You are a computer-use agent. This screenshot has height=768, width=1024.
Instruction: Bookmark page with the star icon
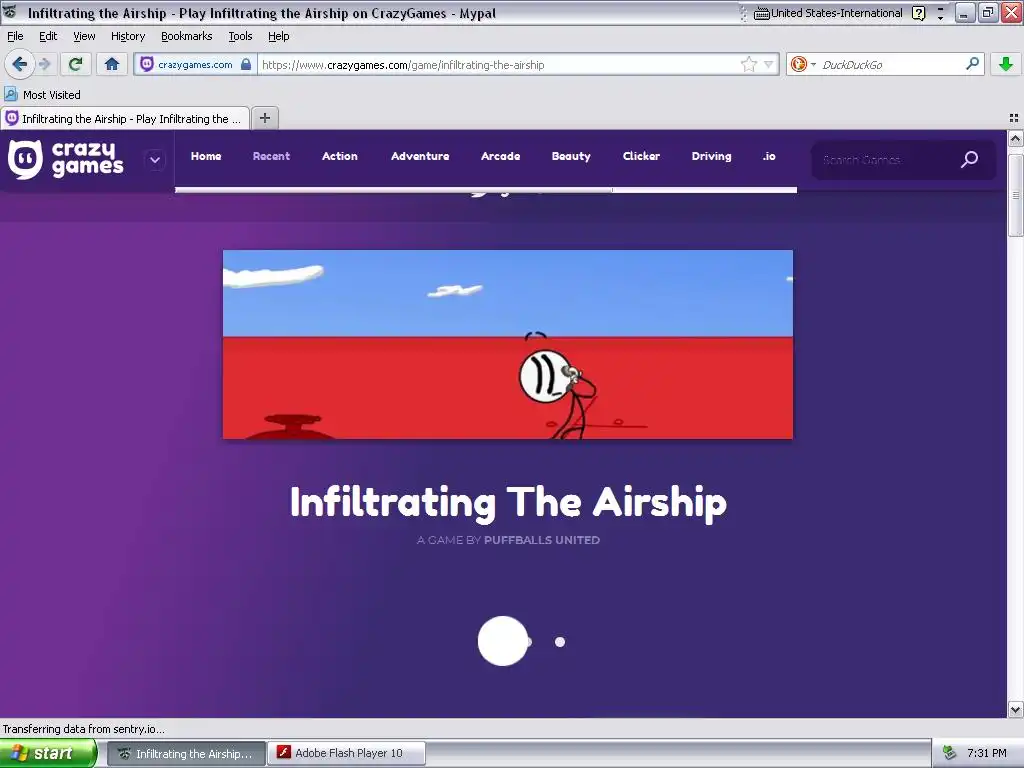(748, 64)
